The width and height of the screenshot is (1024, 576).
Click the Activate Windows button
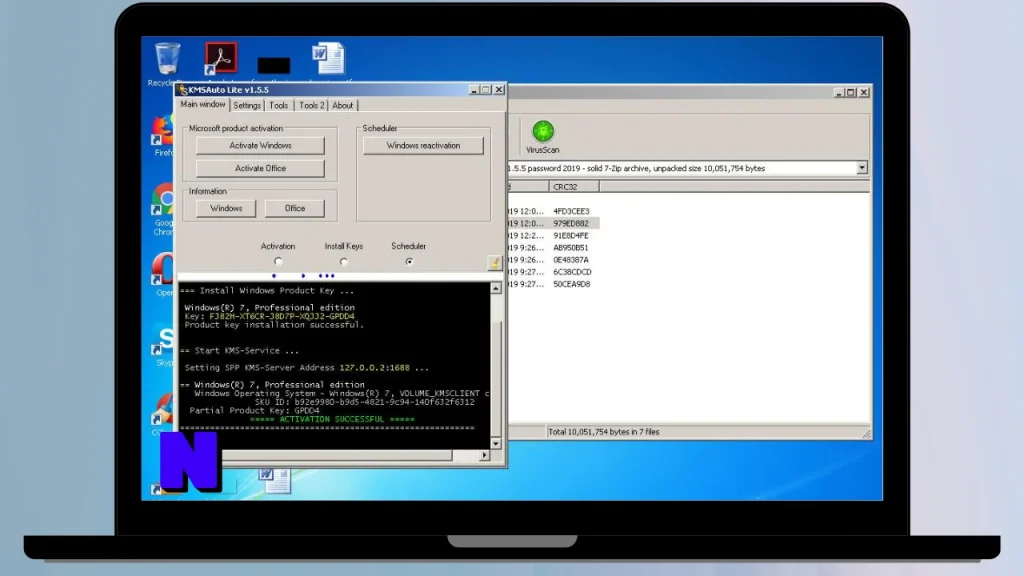[x=260, y=146]
